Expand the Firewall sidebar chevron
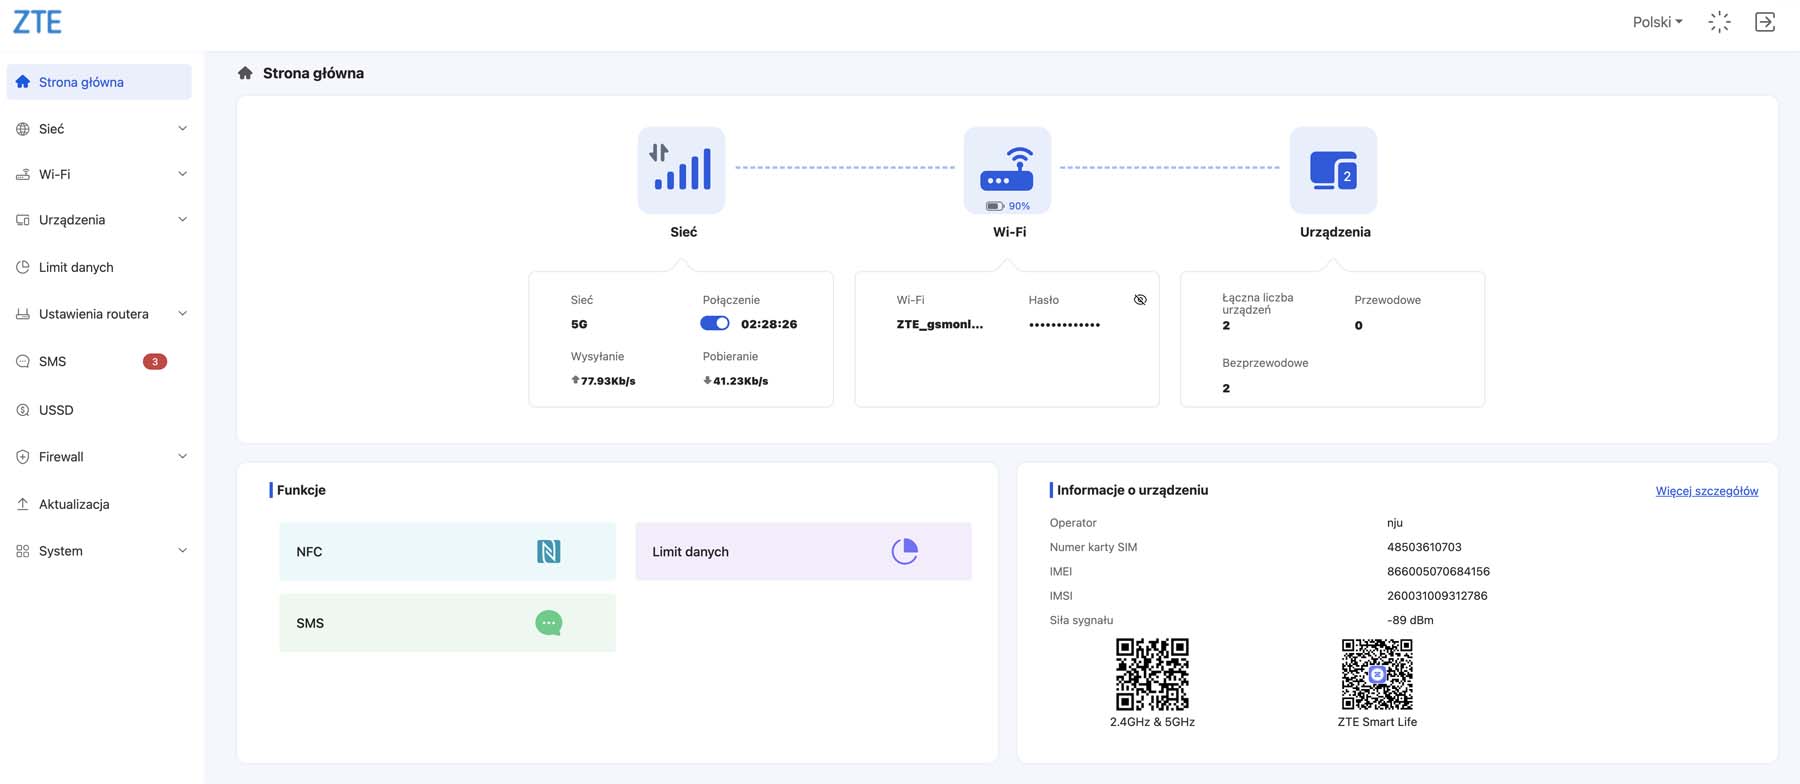 (x=182, y=456)
